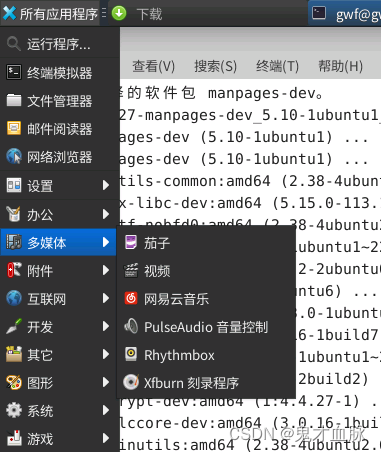Expand the 互联网 submenu arrow

pyautogui.click(x=106, y=298)
